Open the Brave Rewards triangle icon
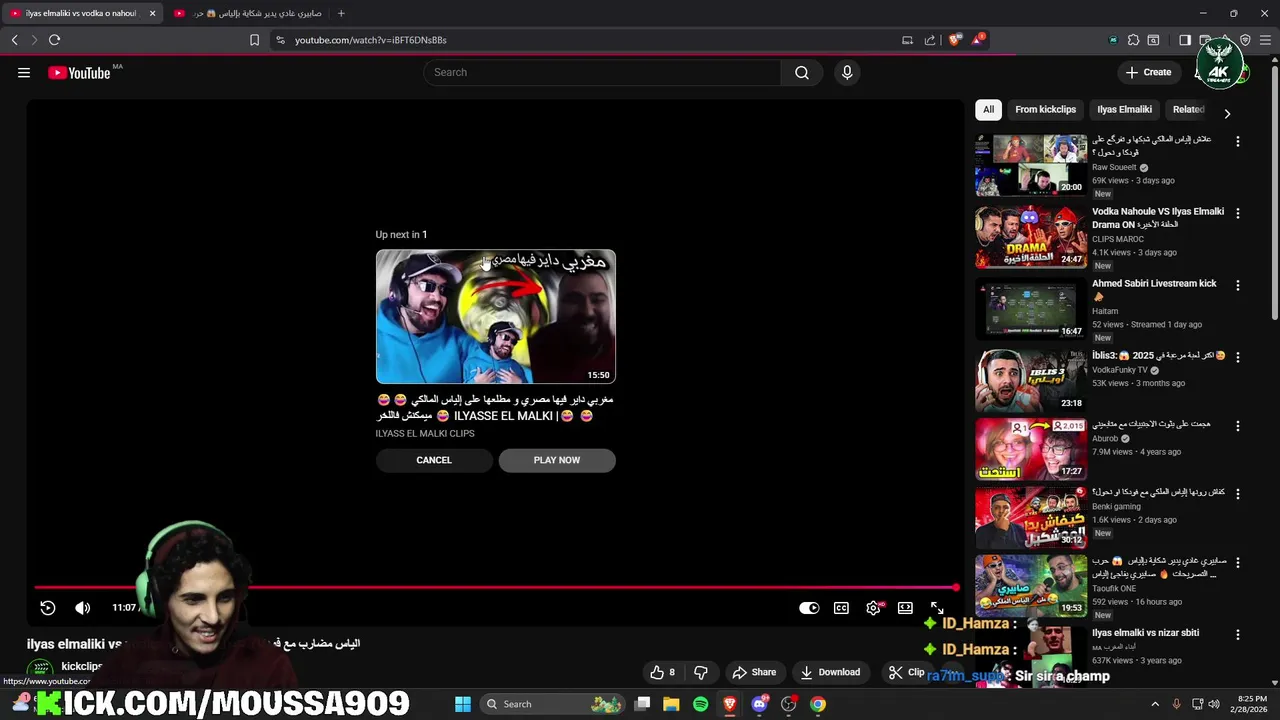Viewport: 1280px width, 720px height. (x=978, y=40)
